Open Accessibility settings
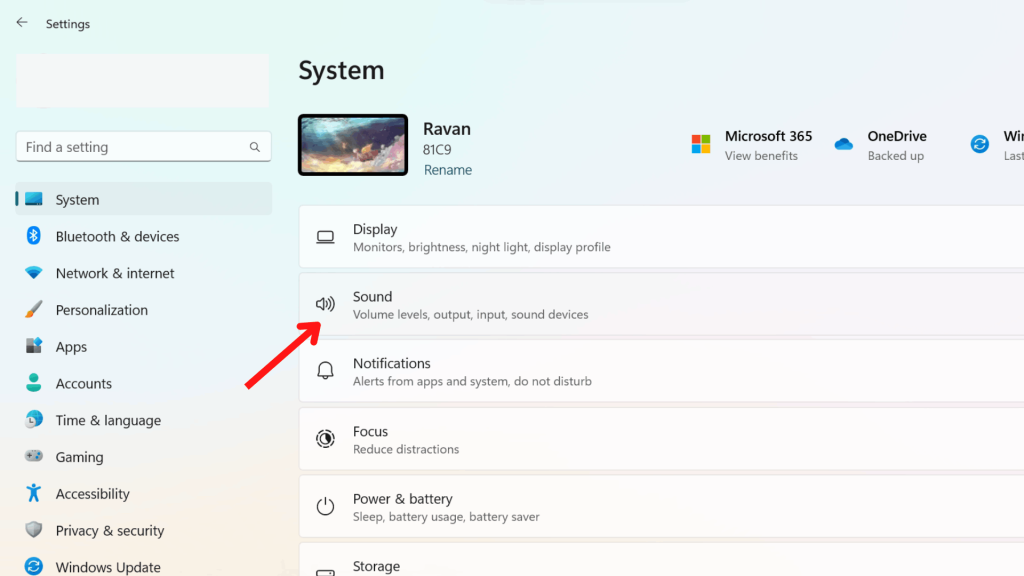This screenshot has width=1024, height=576. click(144, 493)
